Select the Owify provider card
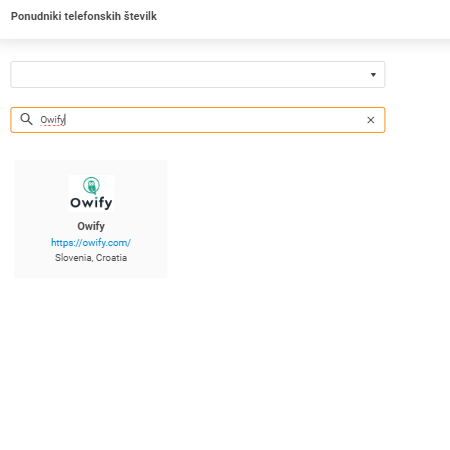 pos(91,219)
